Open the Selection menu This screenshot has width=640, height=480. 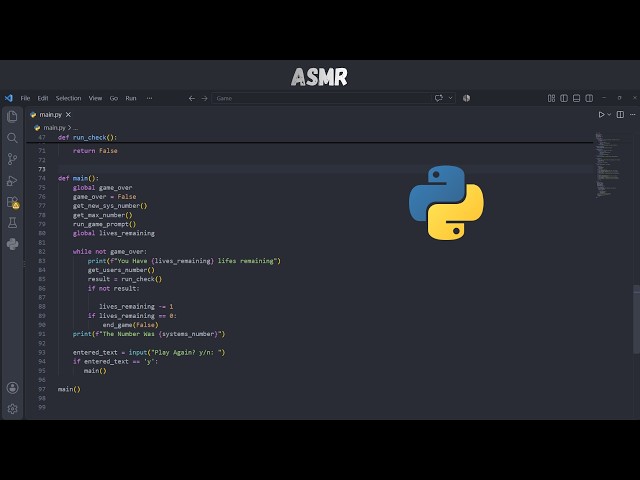point(68,98)
